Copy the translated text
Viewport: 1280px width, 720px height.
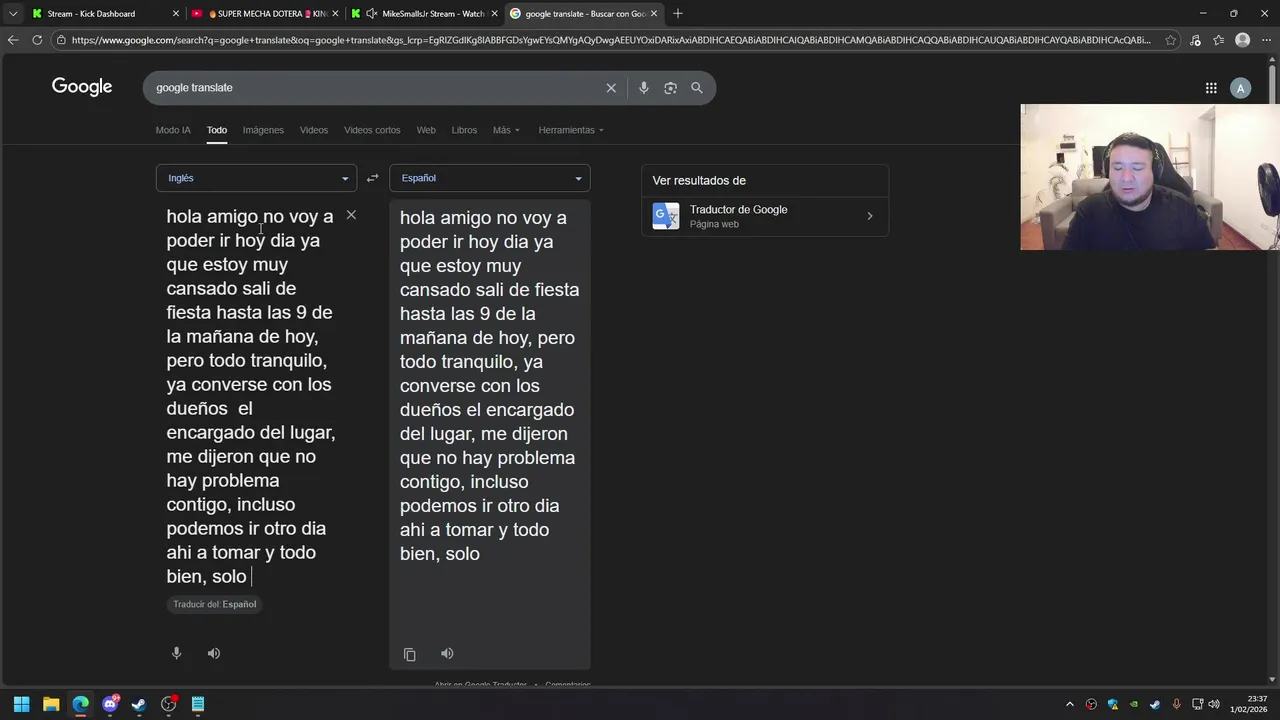point(409,654)
